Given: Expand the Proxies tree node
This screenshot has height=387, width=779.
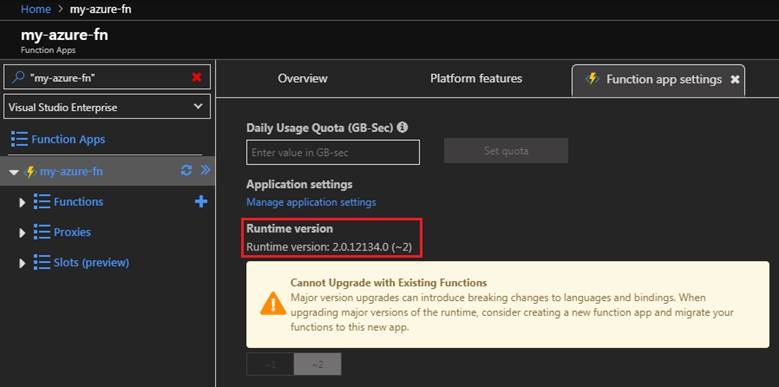Looking at the screenshot, I should (22, 233).
